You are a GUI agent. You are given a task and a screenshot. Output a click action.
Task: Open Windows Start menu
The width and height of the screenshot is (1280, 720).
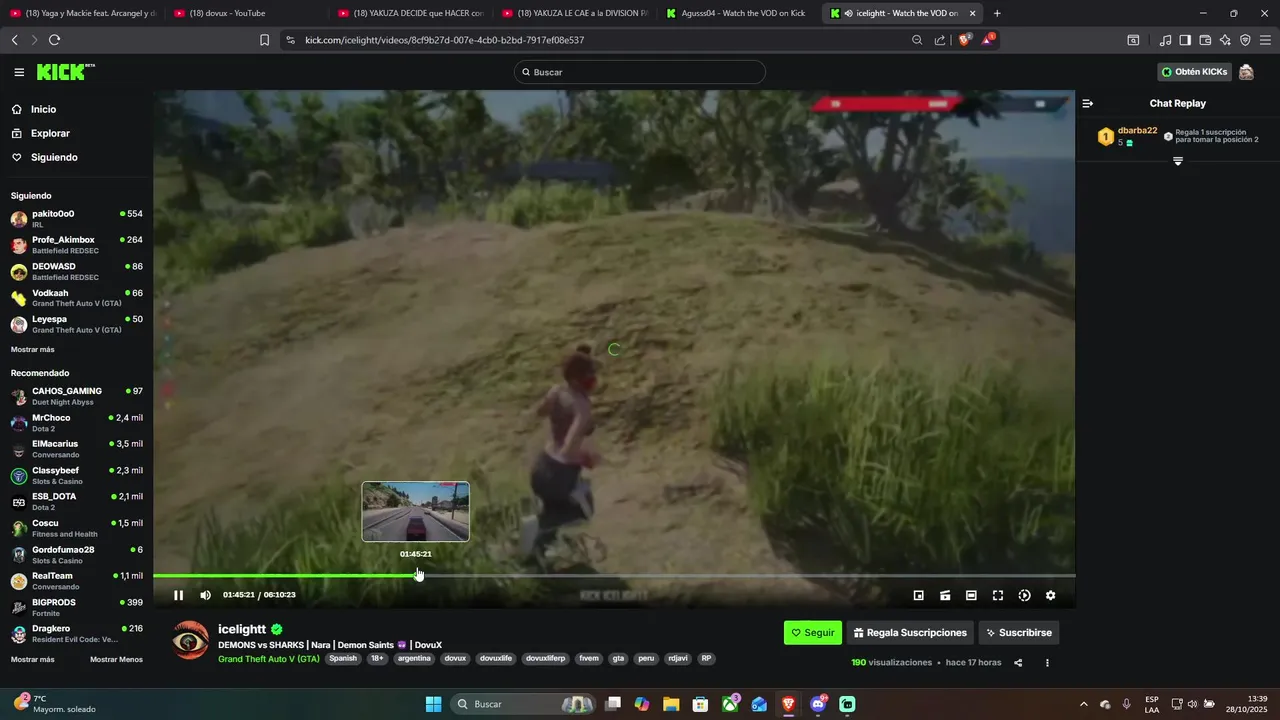click(x=433, y=704)
